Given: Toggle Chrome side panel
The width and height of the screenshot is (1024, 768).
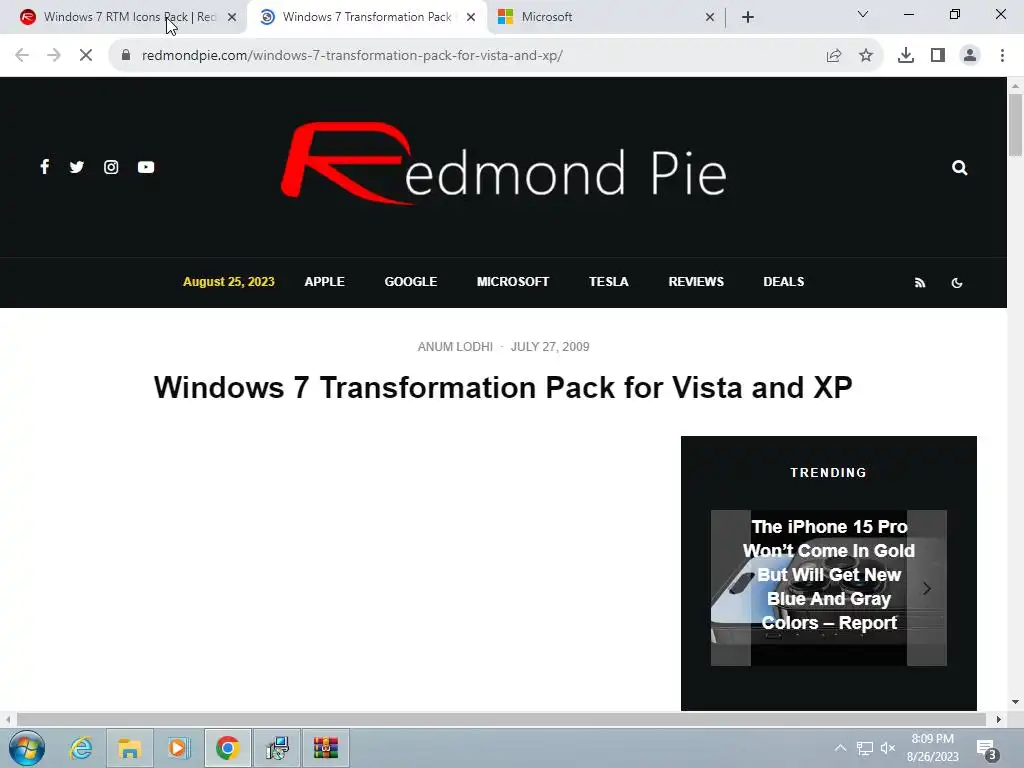Looking at the screenshot, I should (x=938, y=56).
